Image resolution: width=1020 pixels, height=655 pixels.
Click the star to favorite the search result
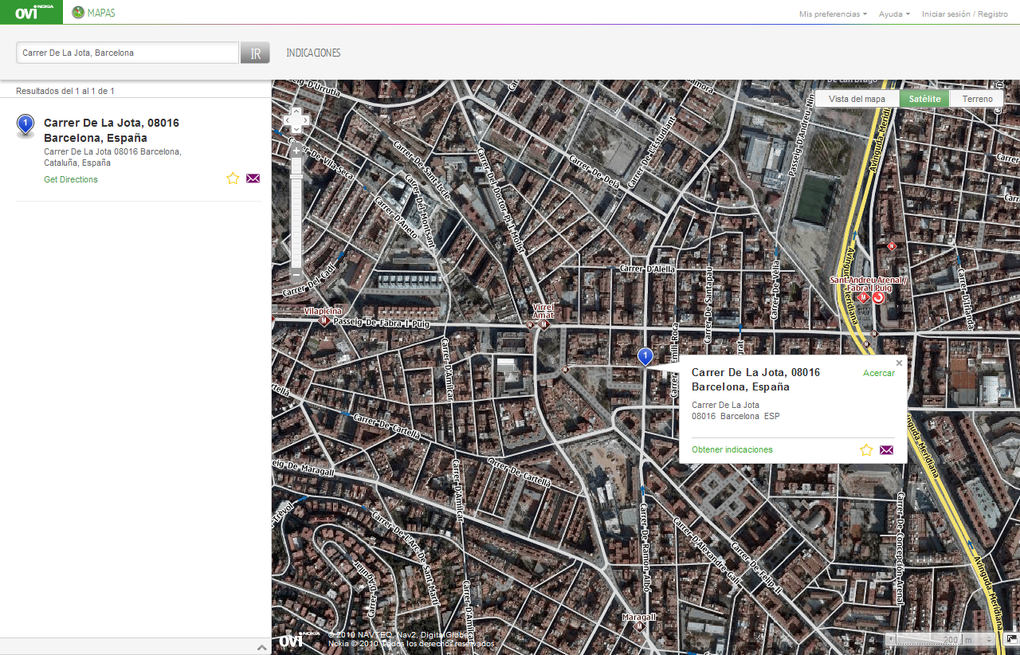coord(232,178)
